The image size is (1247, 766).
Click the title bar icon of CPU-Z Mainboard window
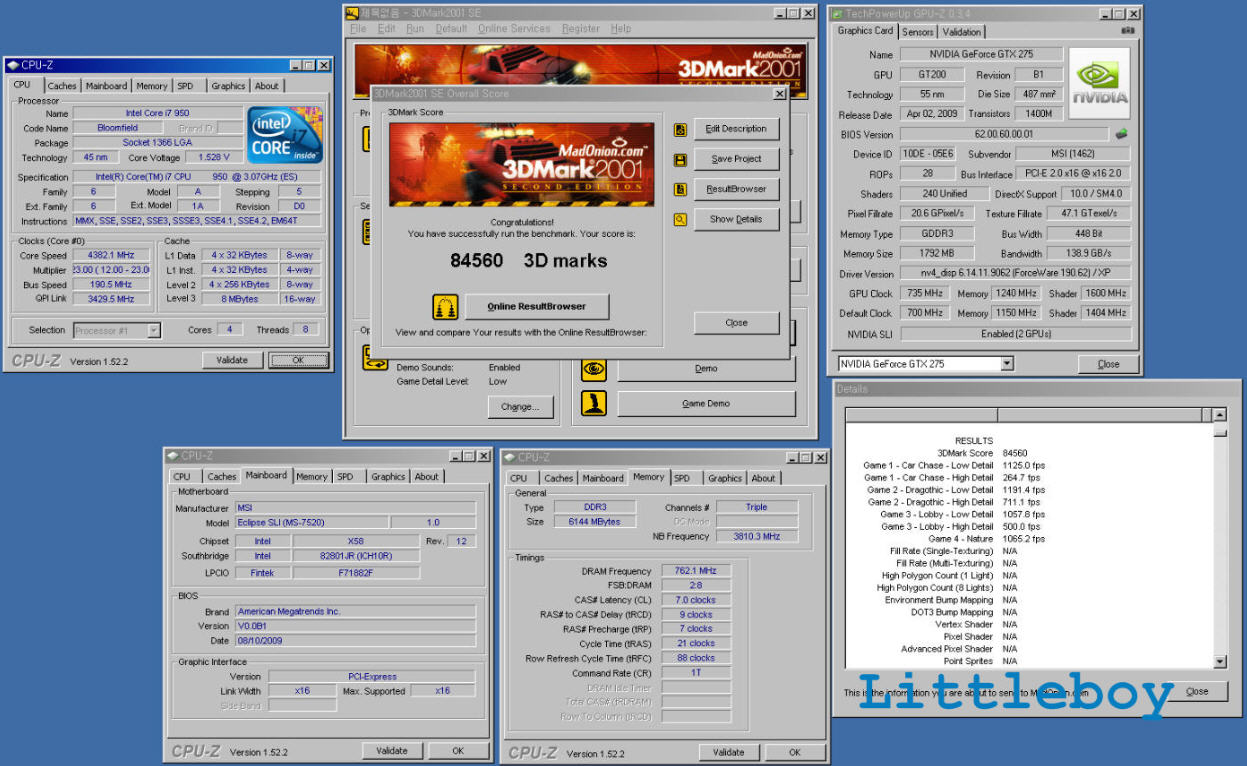173,456
